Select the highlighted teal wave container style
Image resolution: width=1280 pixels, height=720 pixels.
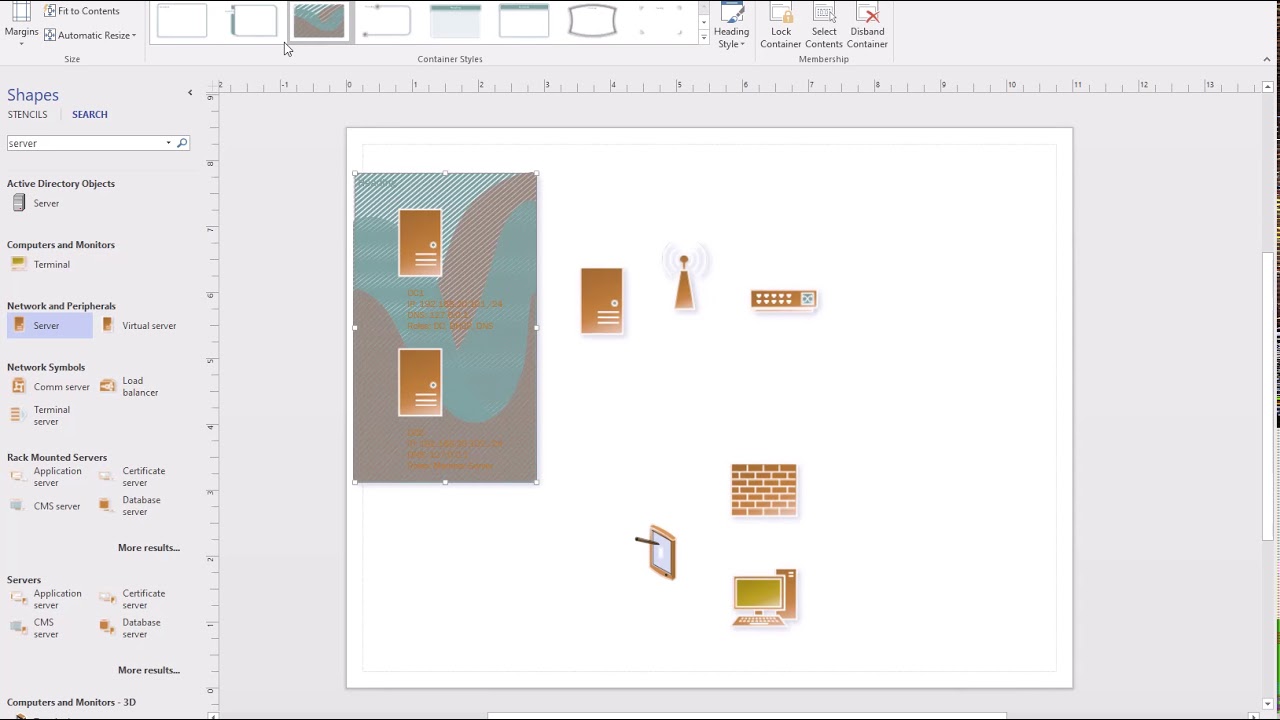click(319, 21)
